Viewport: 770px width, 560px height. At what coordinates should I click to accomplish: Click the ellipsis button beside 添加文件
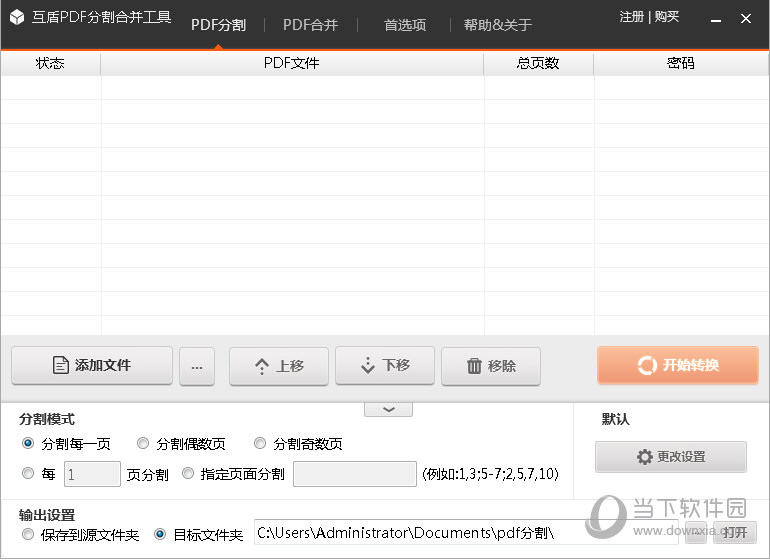pyautogui.click(x=197, y=366)
